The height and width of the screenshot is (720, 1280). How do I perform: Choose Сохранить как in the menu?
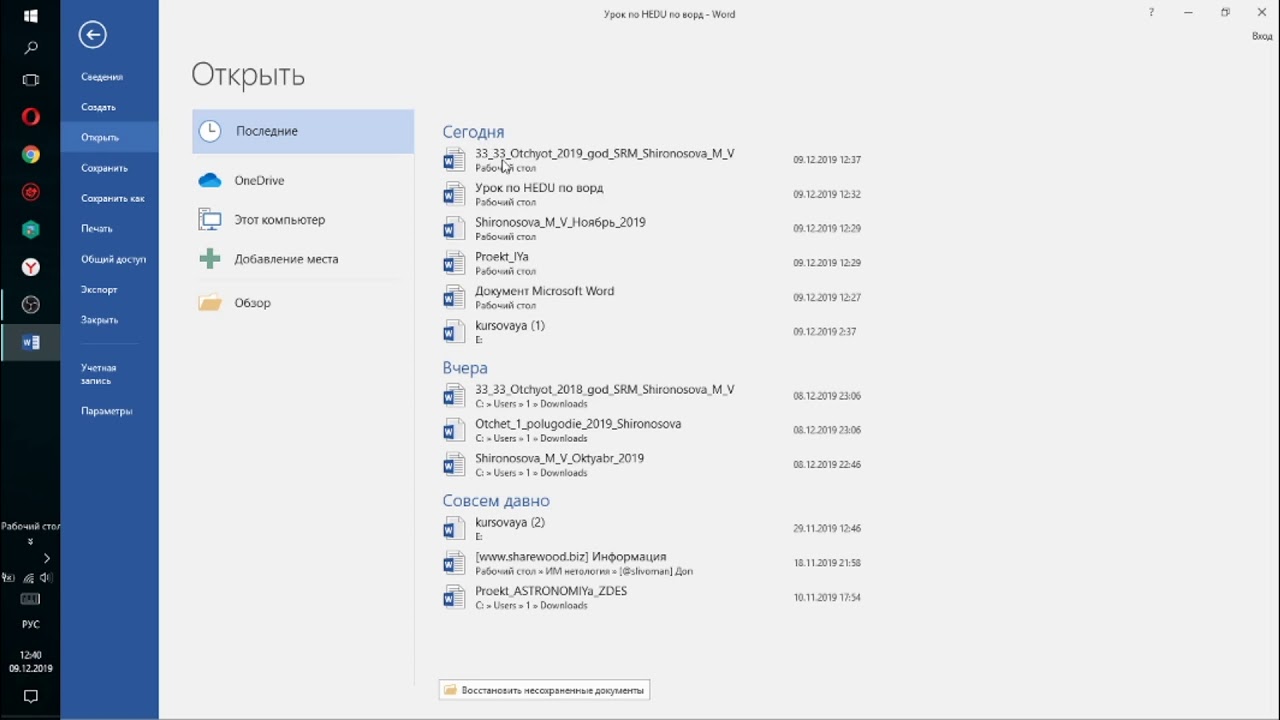(109, 198)
